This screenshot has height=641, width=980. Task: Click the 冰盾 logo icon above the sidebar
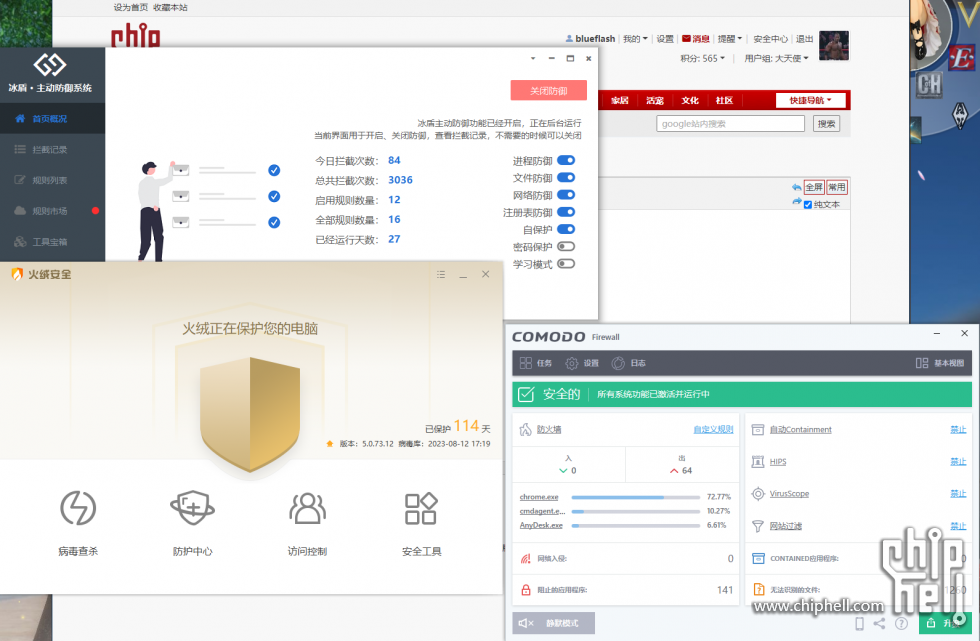50,64
